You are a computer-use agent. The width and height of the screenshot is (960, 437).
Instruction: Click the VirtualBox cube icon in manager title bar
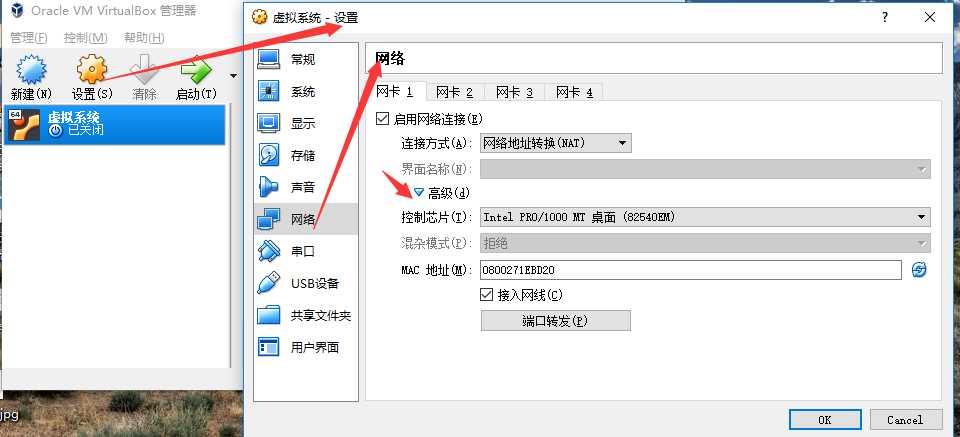17,11
